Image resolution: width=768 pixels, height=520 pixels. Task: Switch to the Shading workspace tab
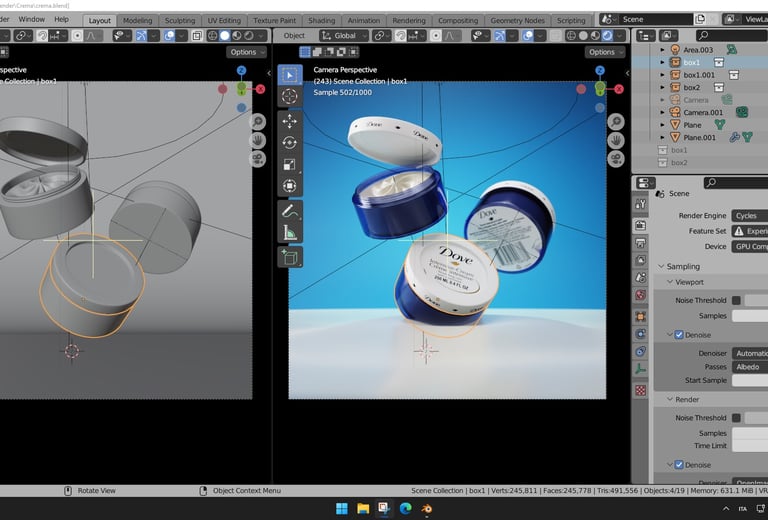point(321,21)
